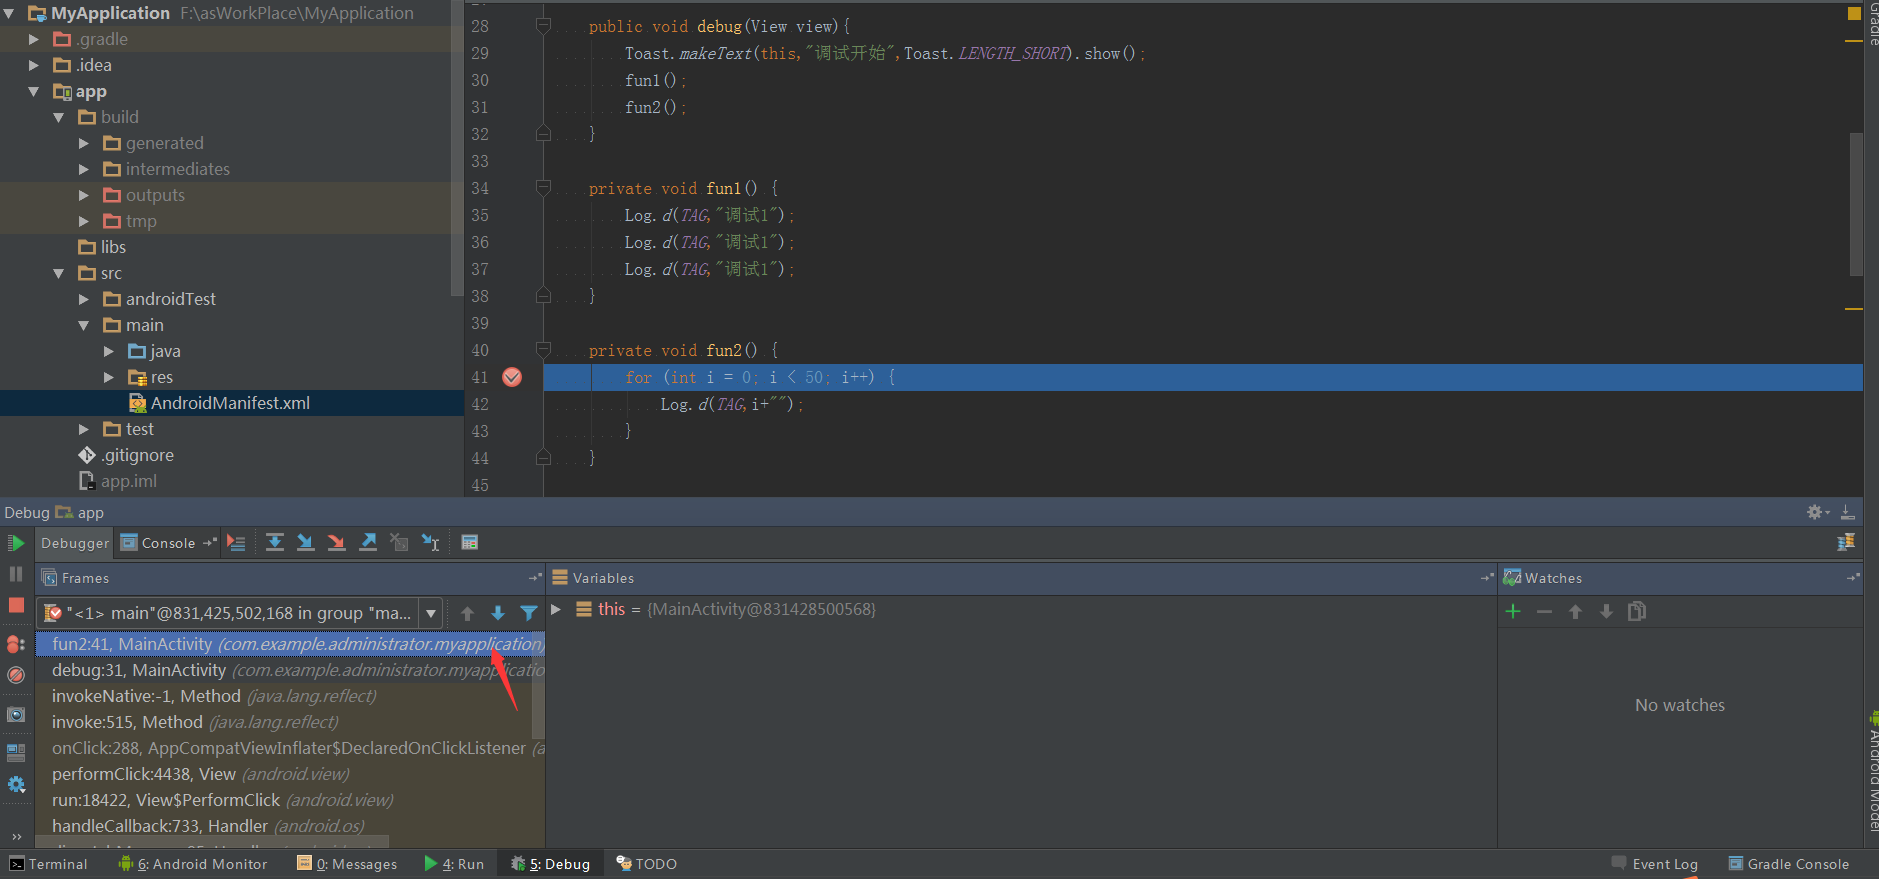Click the Frames list scrollbar thumb

pos(539,685)
